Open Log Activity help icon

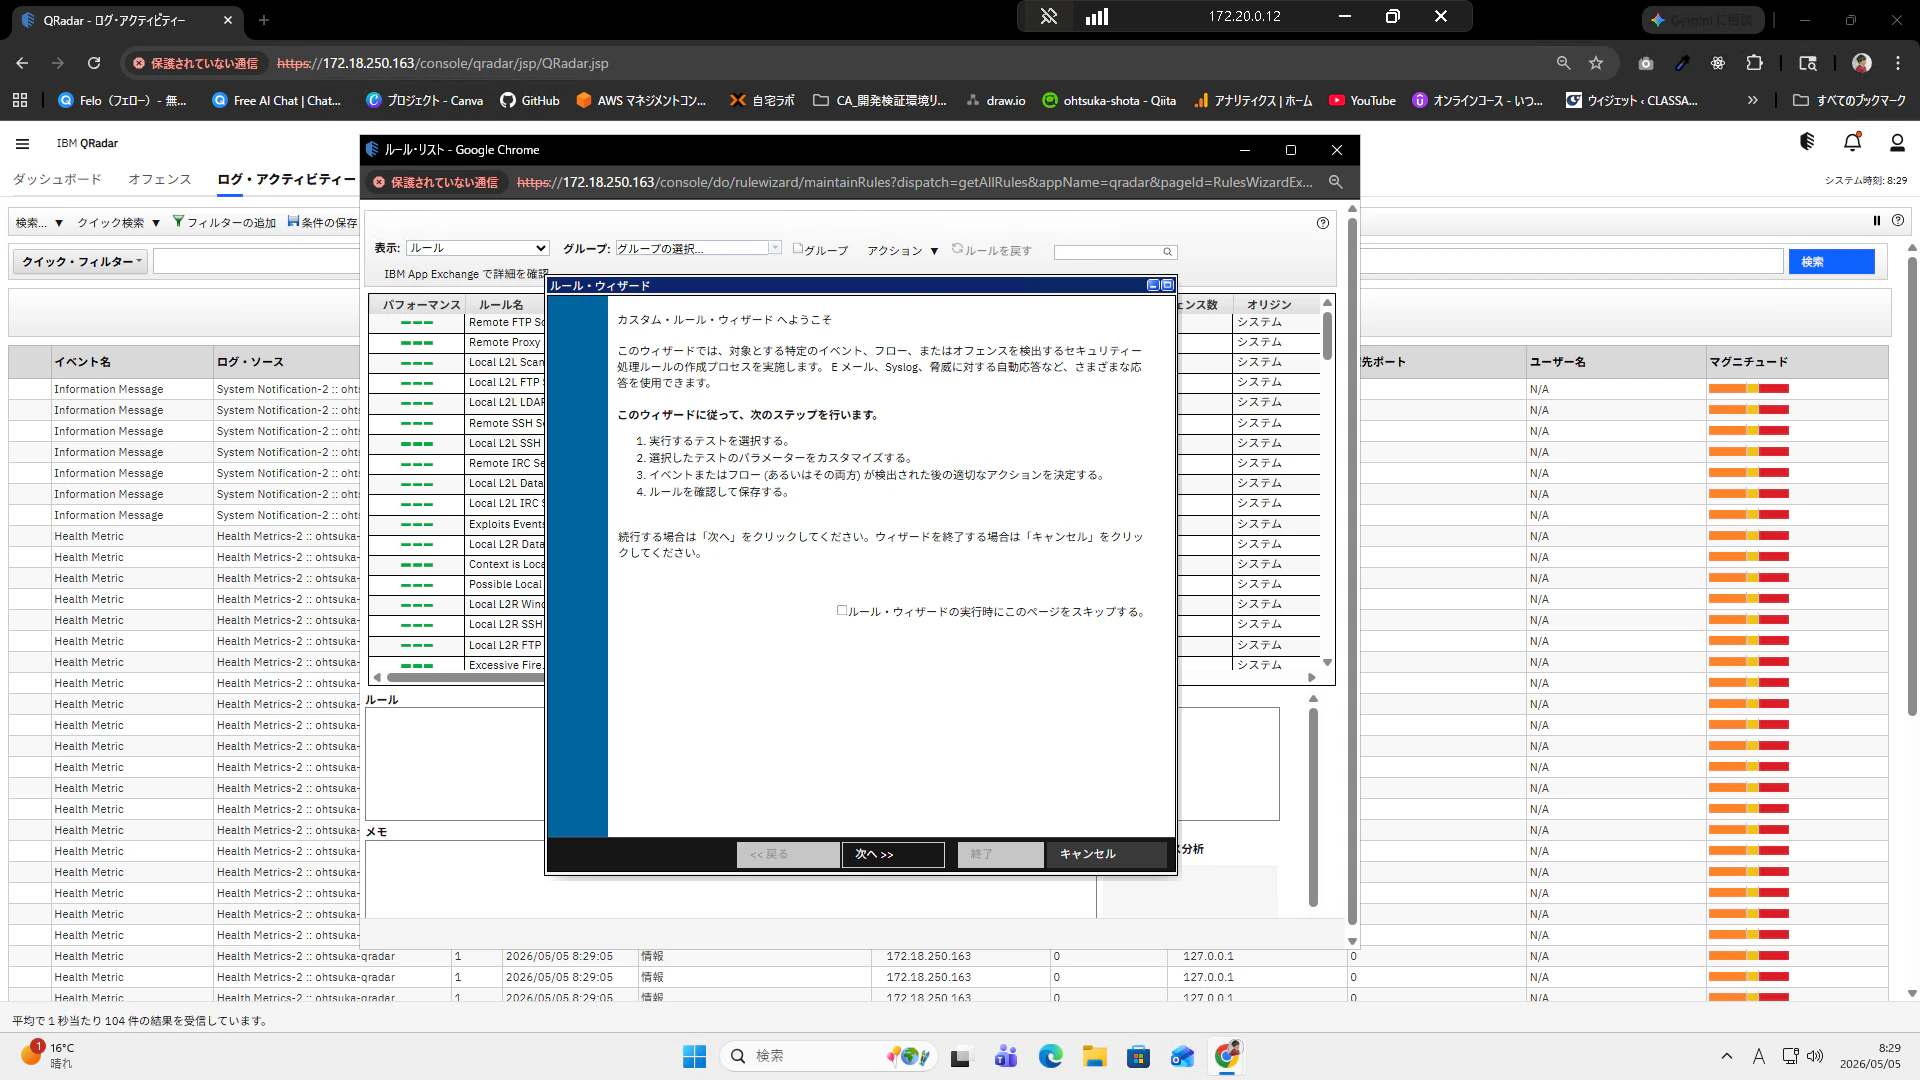(x=1897, y=221)
